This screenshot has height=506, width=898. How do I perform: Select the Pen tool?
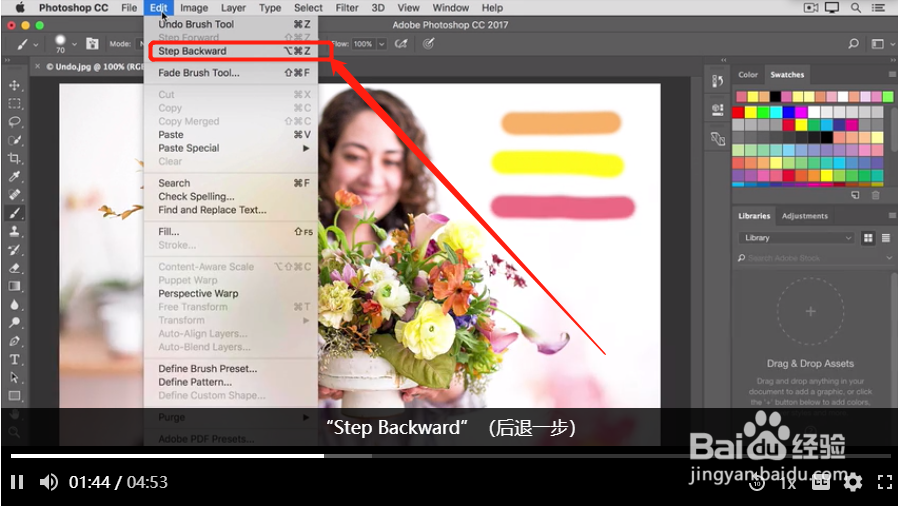point(14,341)
